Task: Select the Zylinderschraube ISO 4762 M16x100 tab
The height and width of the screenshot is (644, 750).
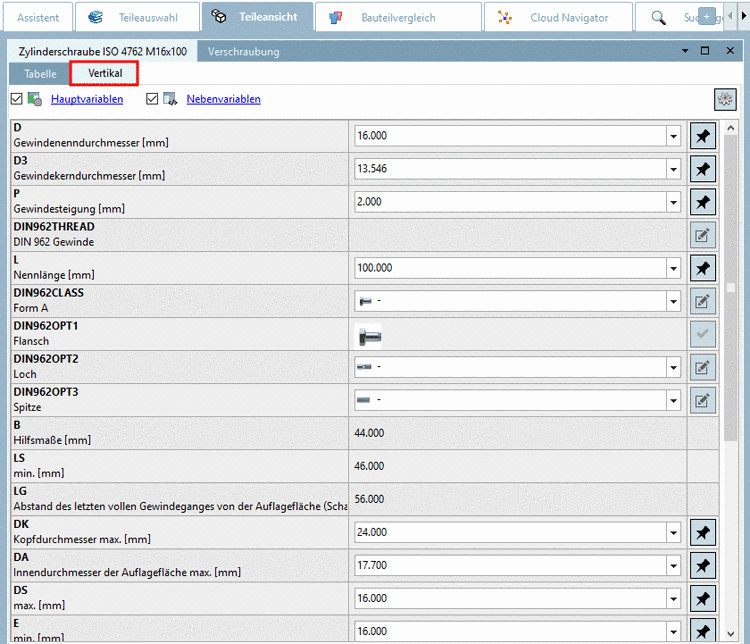Action: (x=102, y=51)
